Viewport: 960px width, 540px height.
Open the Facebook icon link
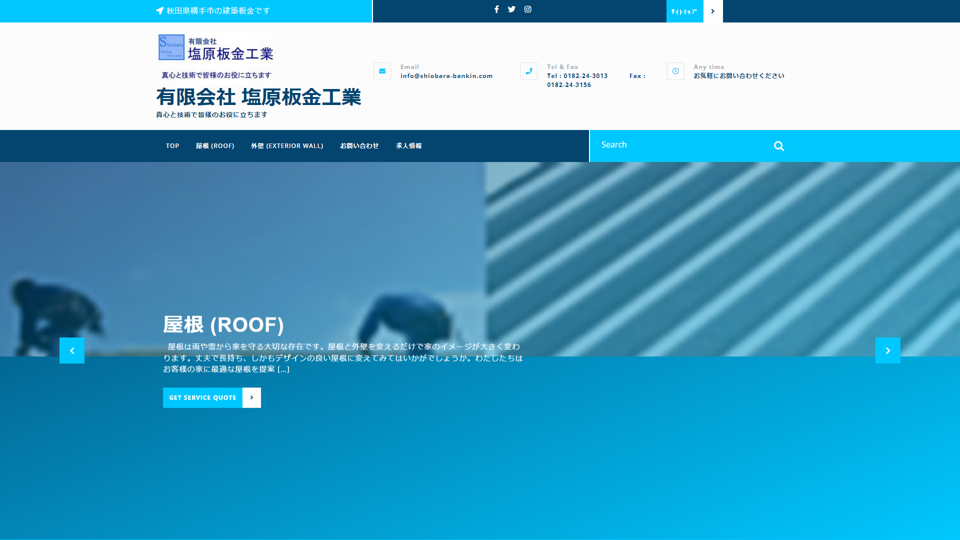tap(496, 10)
